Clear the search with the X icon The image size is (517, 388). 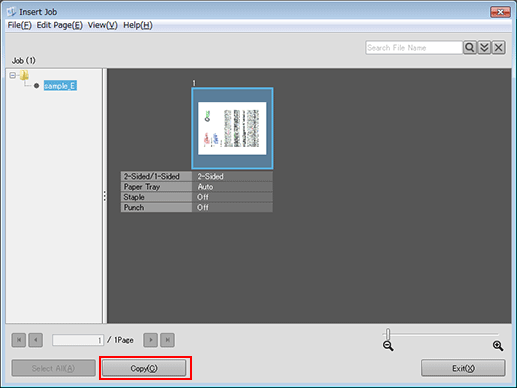tap(499, 48)
